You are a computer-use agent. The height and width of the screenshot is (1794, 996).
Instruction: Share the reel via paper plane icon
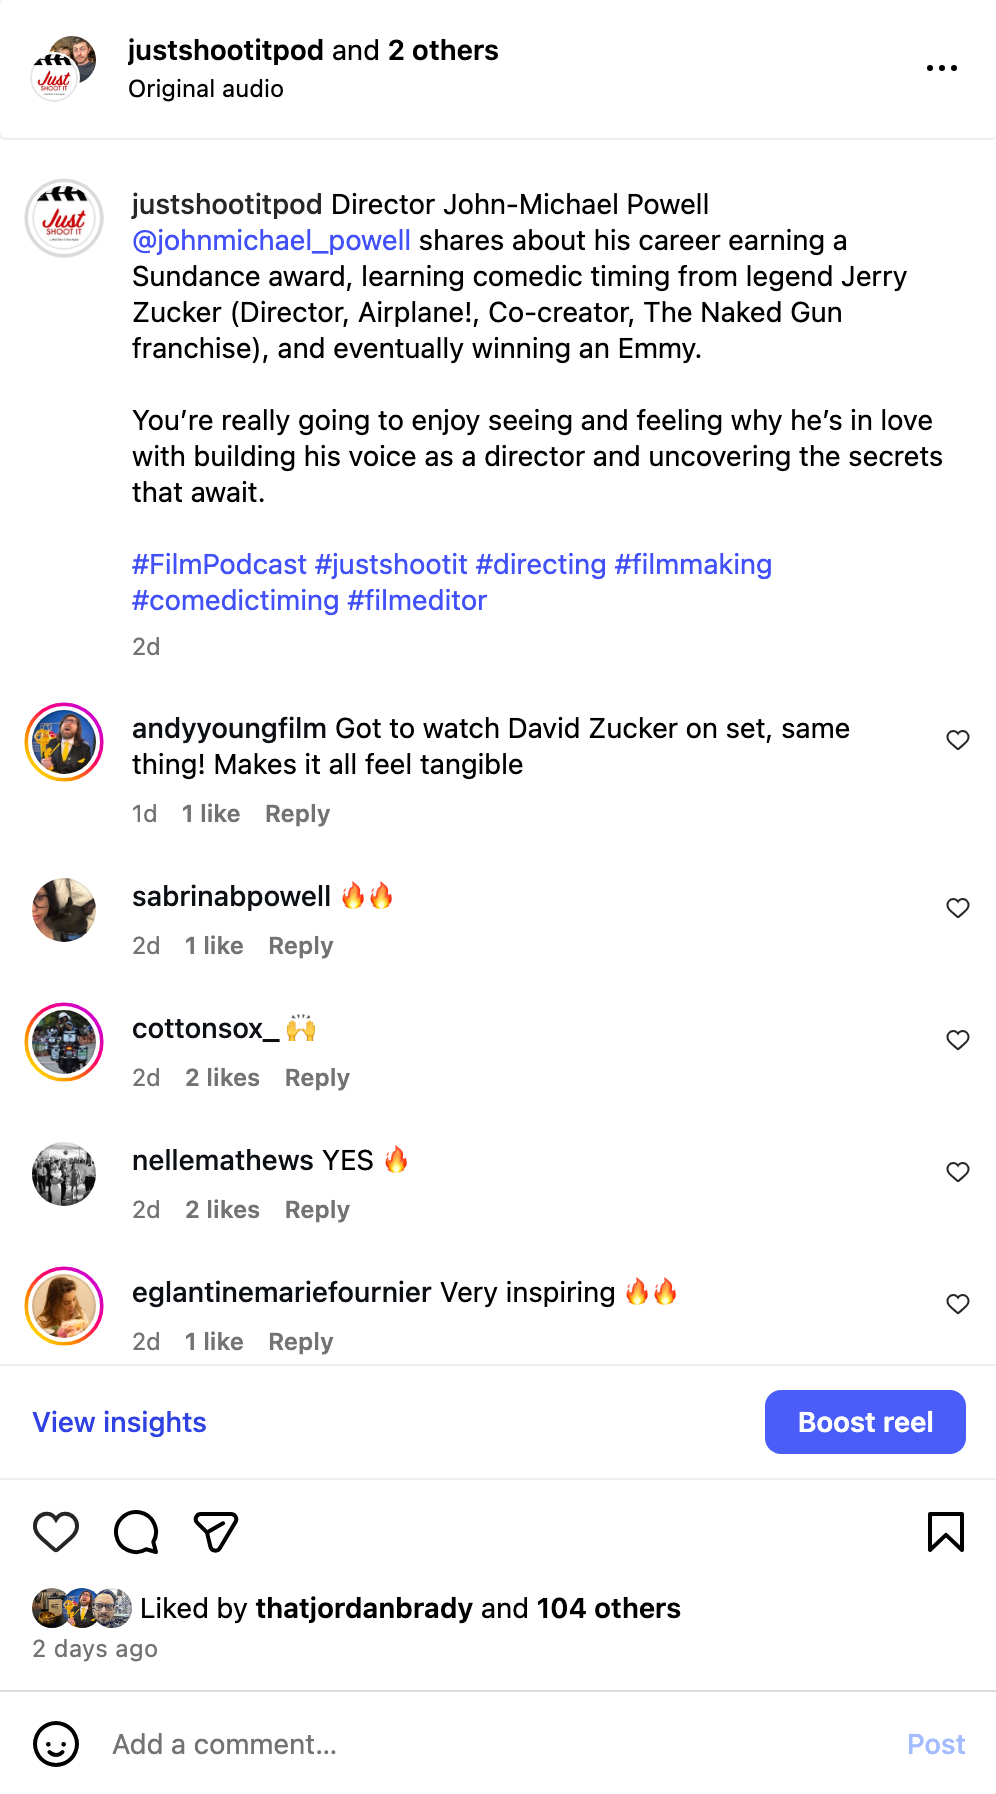pyautogui.click(x=215, y=1532)
